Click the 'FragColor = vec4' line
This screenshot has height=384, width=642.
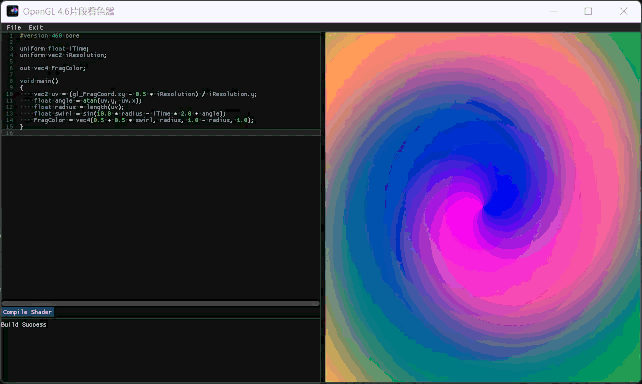pos(144,120)
